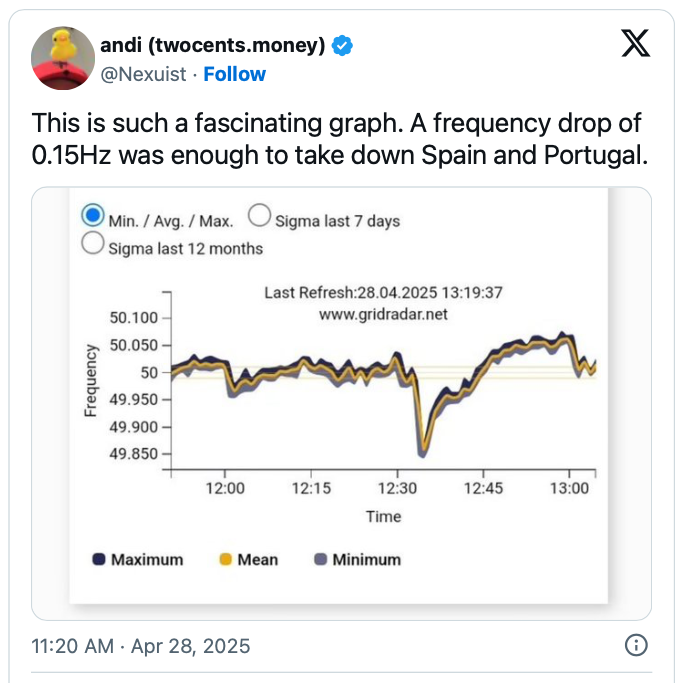Viewport: 680px width, 683px height.
Task: Click author name andi (twocents.money)
Action: [x=213, y=46]
